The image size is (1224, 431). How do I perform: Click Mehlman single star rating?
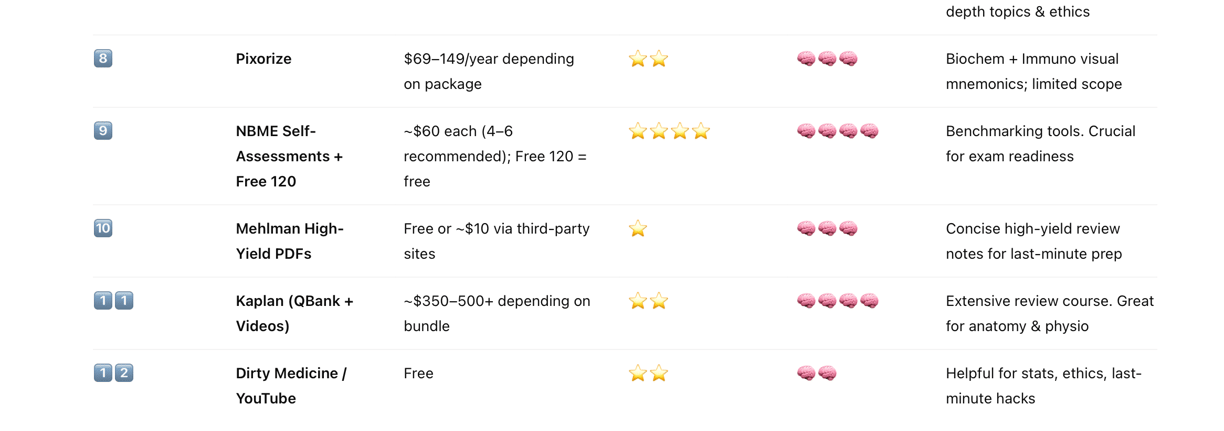[638, 229]
